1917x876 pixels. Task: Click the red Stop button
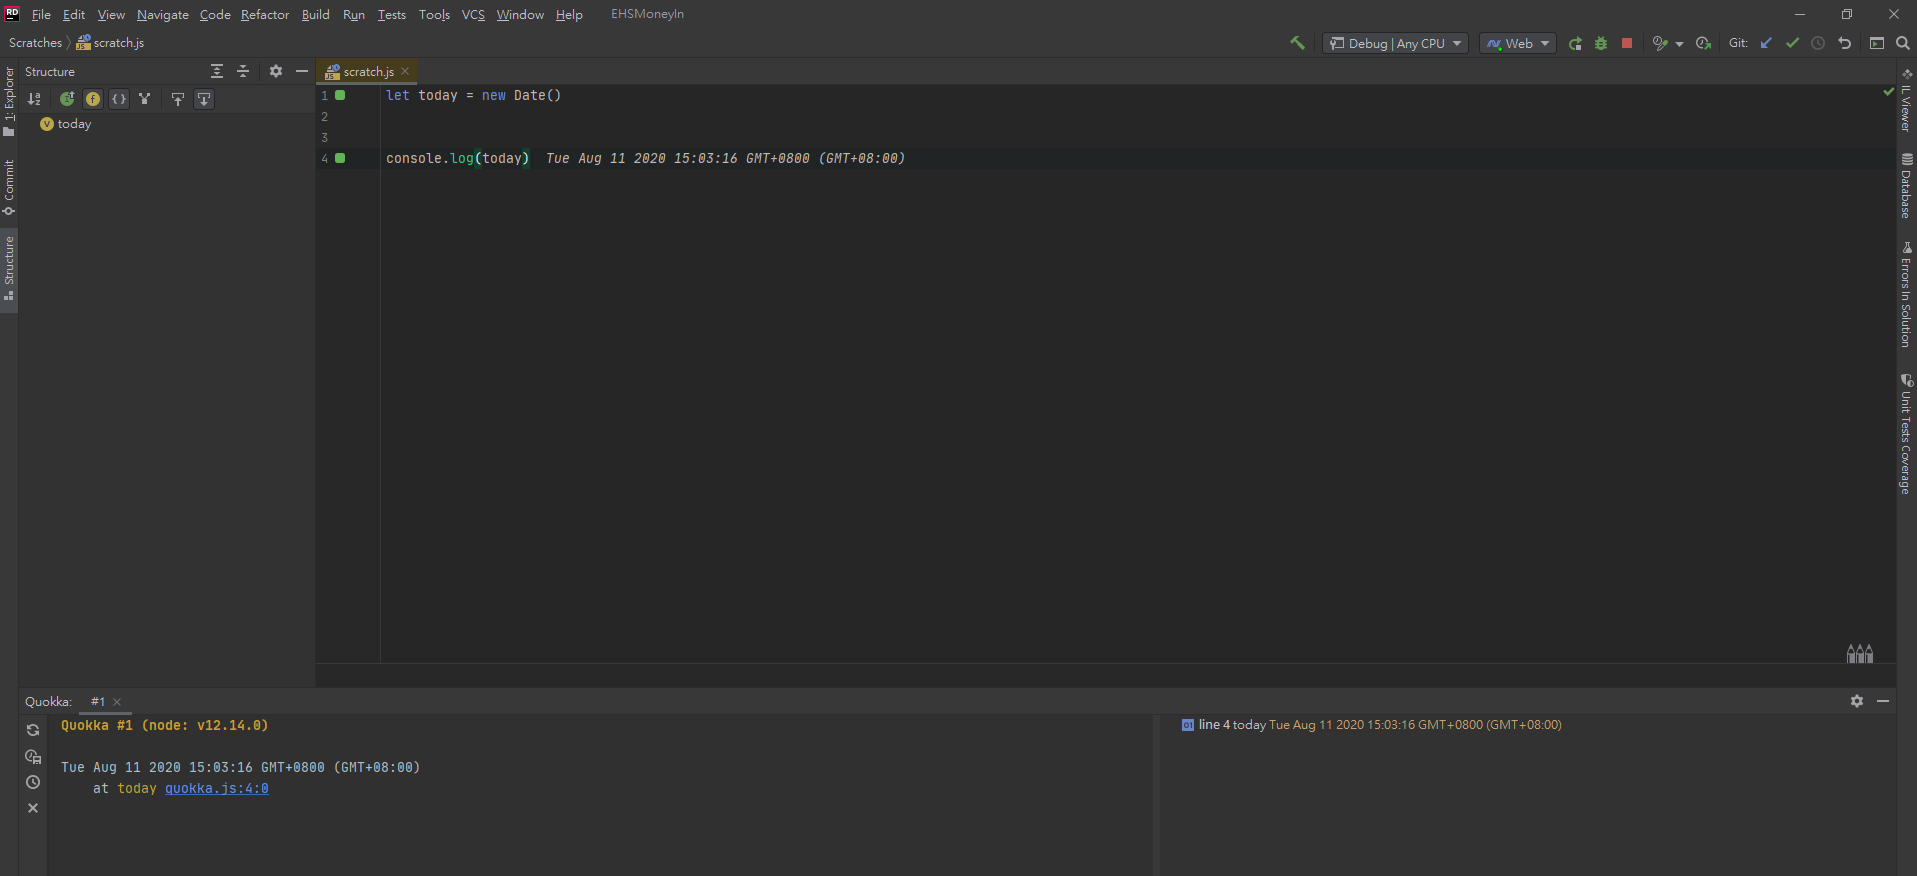[x=1627, y=43]
